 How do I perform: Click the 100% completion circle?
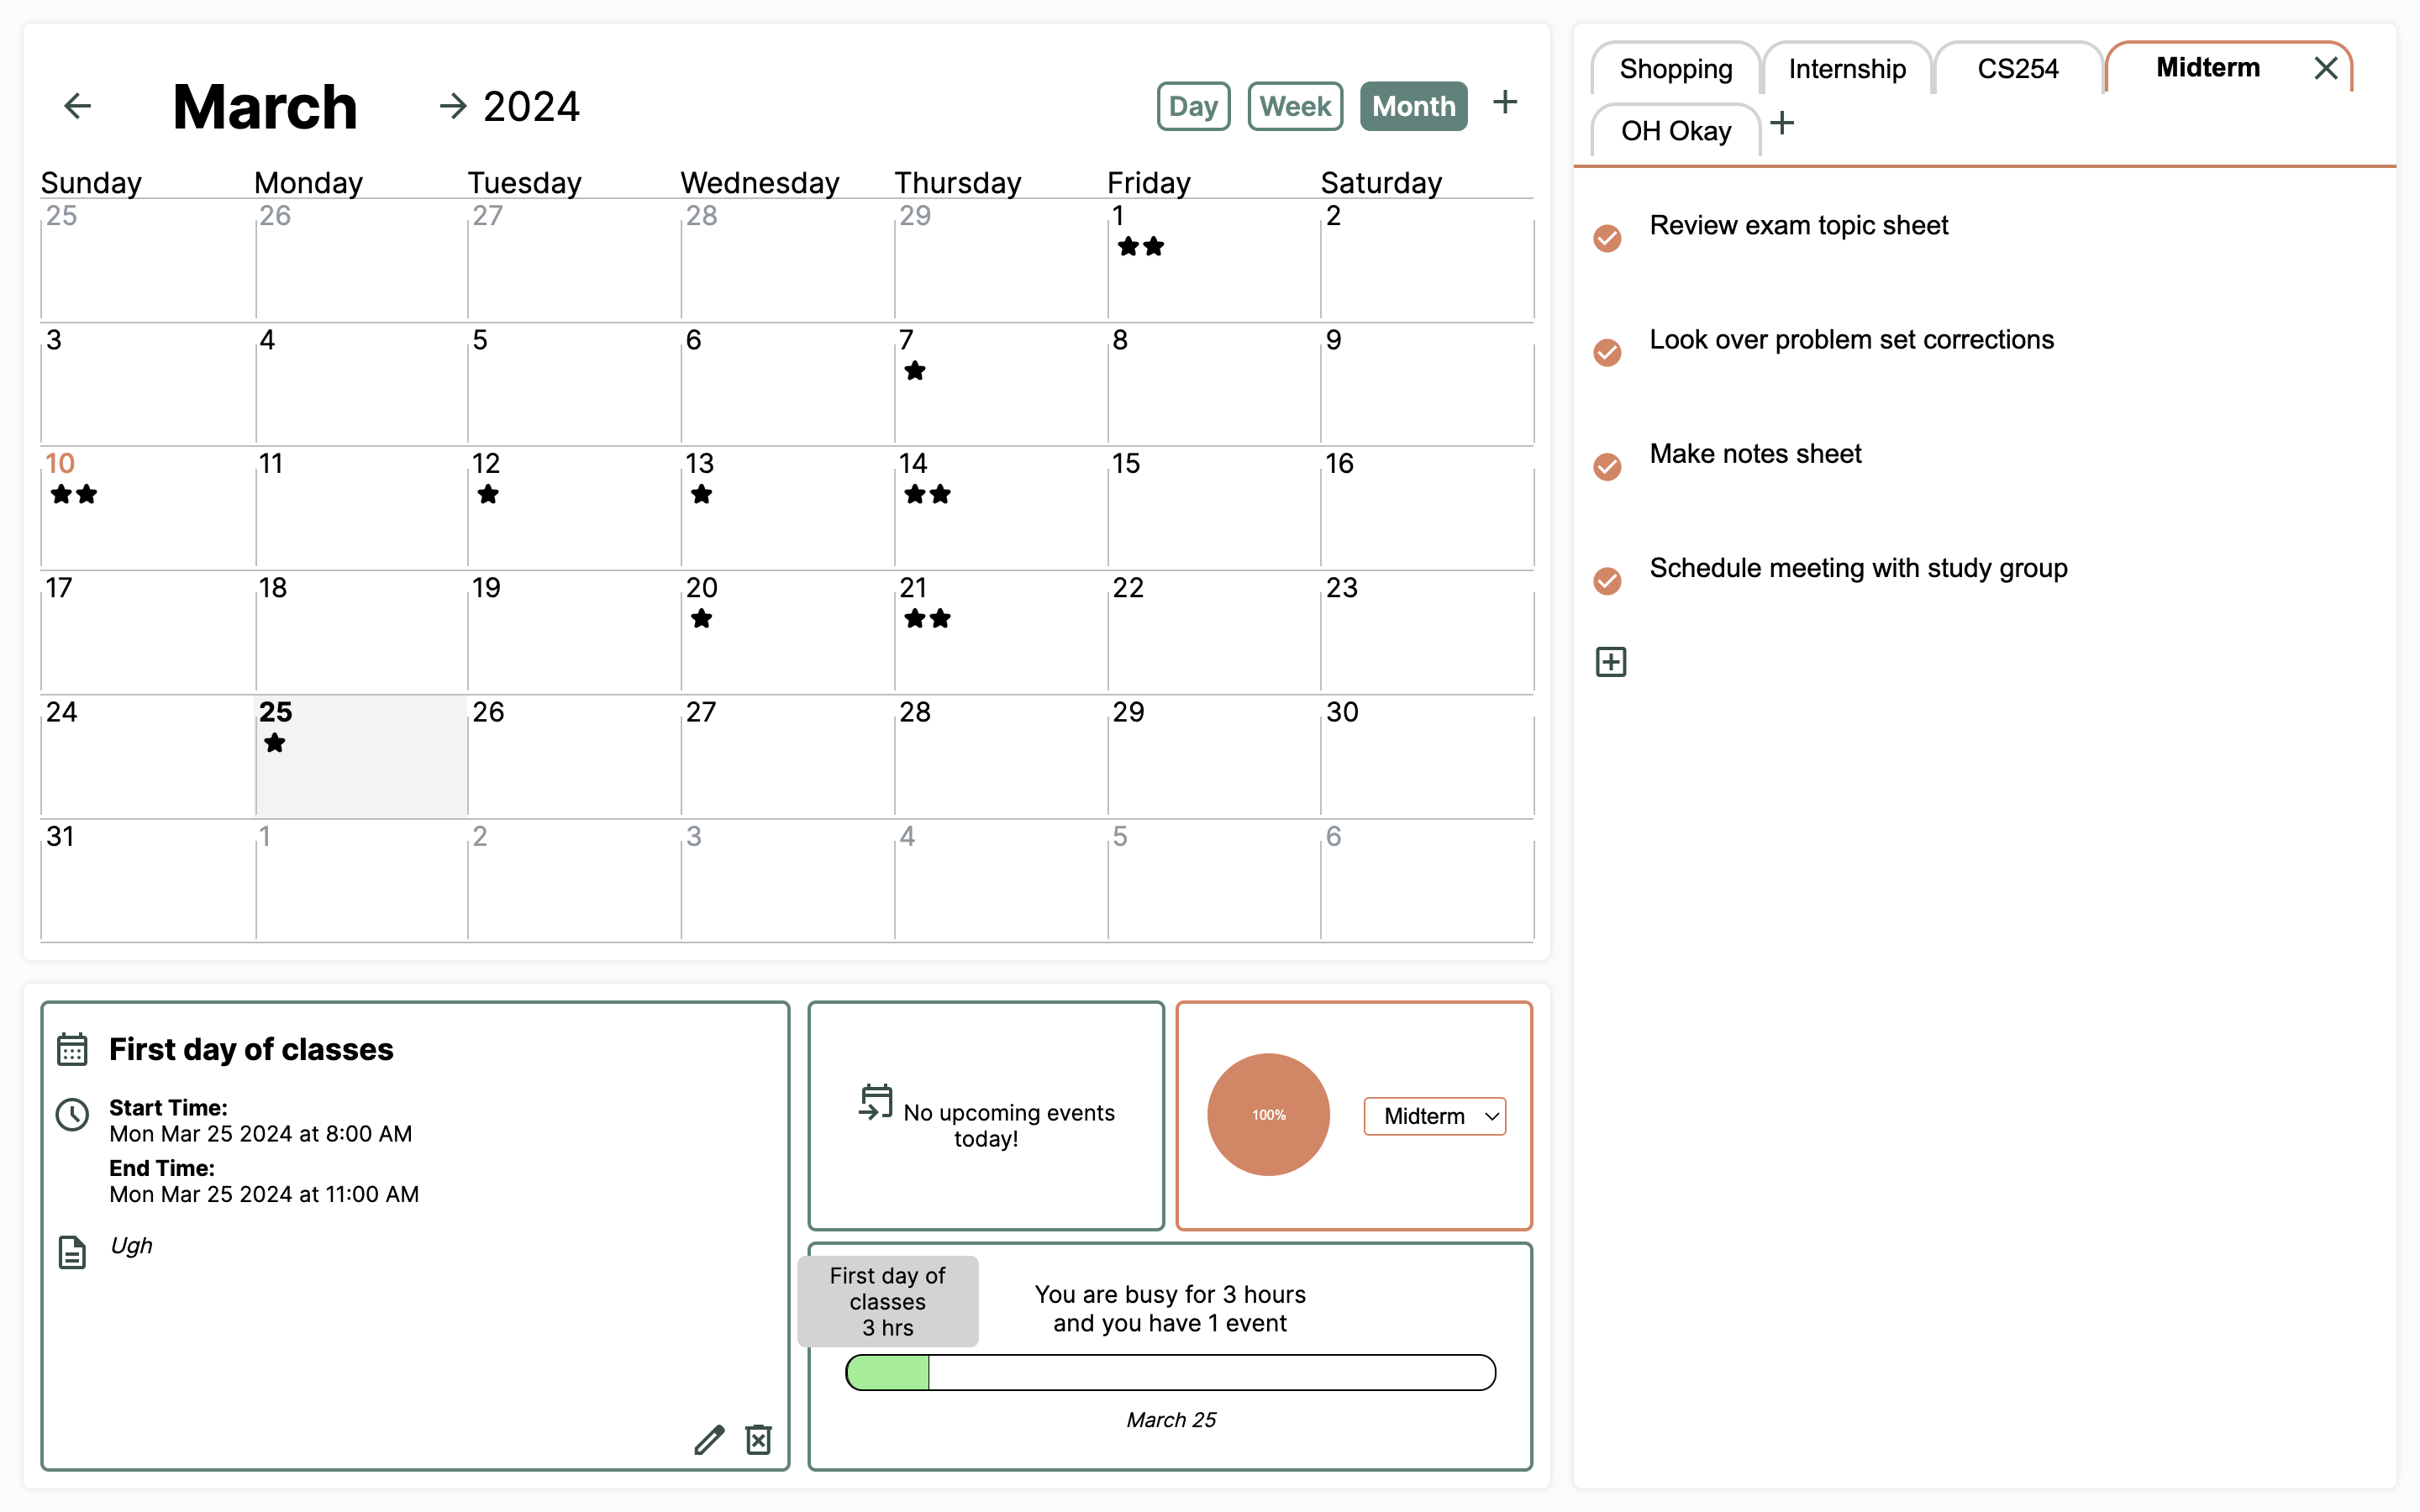coord(1268,1114)
